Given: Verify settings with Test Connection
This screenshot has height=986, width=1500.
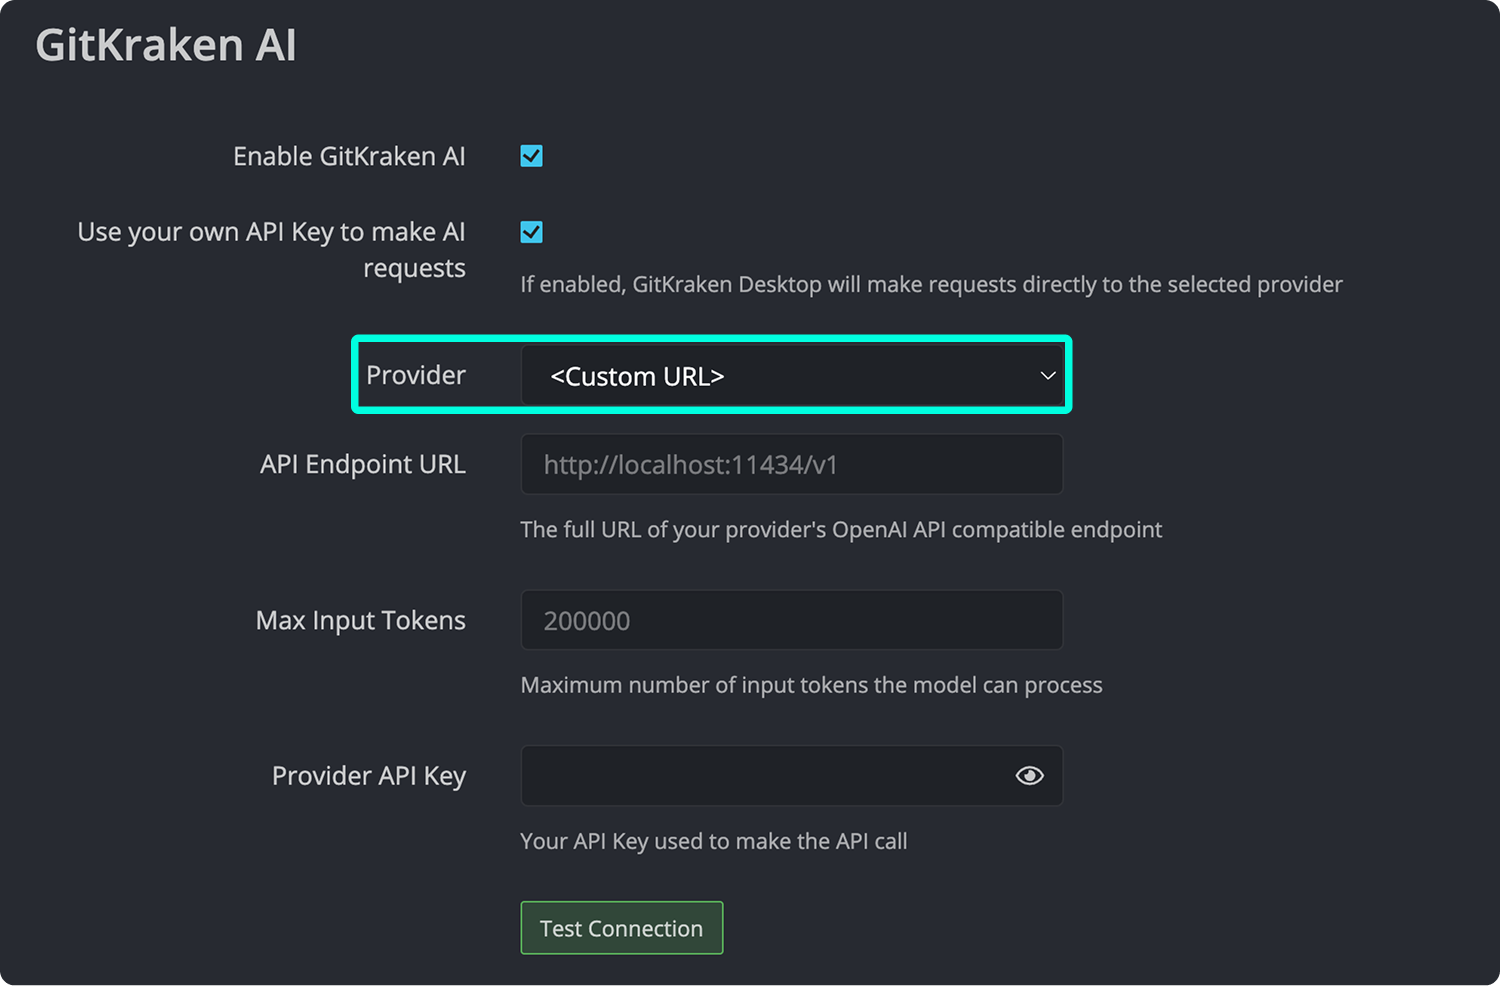Looking at the screenshot, I should click(621, 927).
